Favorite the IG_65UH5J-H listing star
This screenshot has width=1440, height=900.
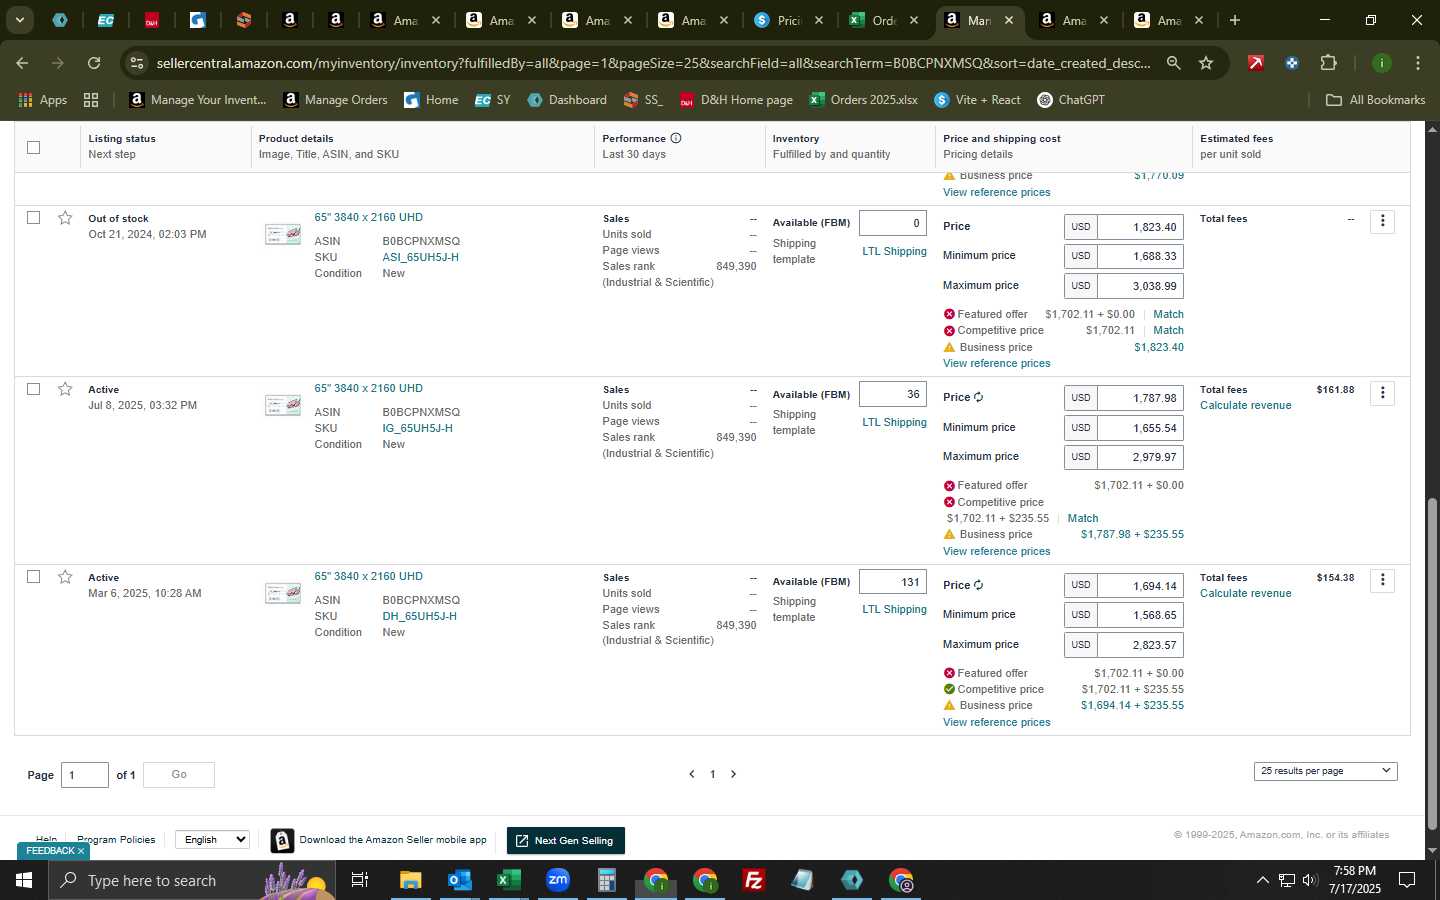[x=65, y=389]
